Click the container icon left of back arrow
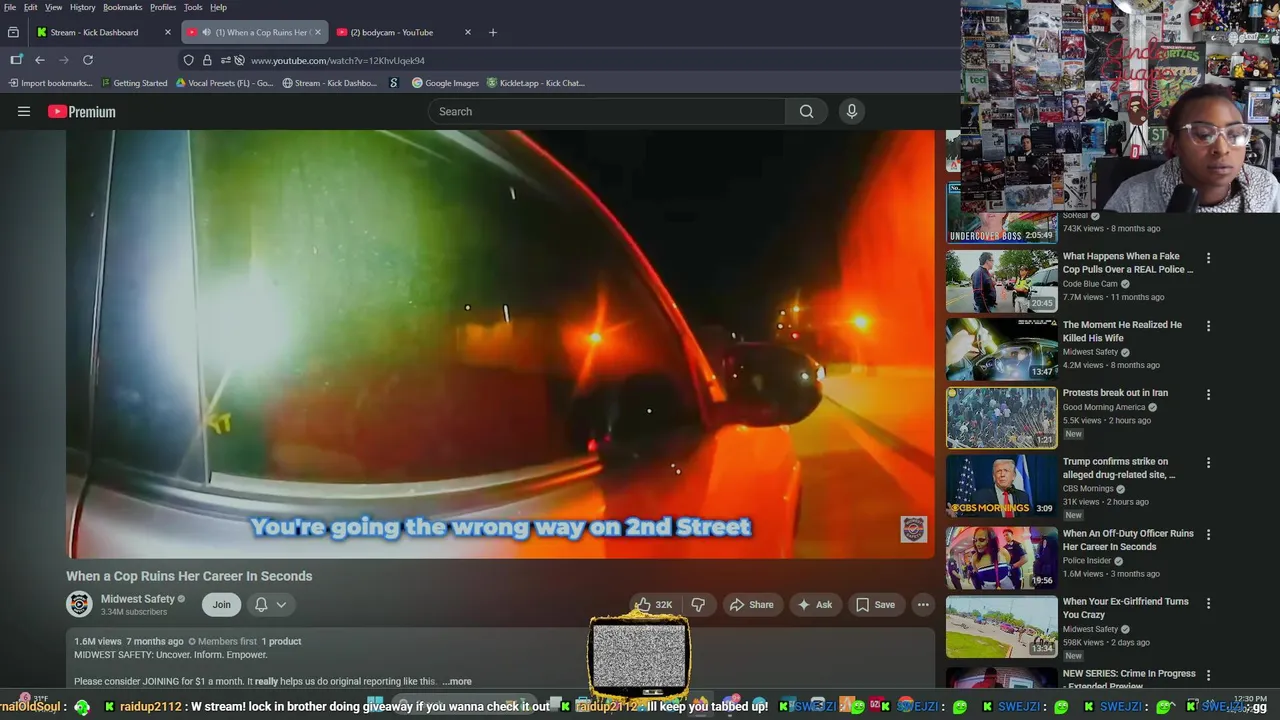The width and height of the screenshot is (1280, 720). (x=16, y=60)
